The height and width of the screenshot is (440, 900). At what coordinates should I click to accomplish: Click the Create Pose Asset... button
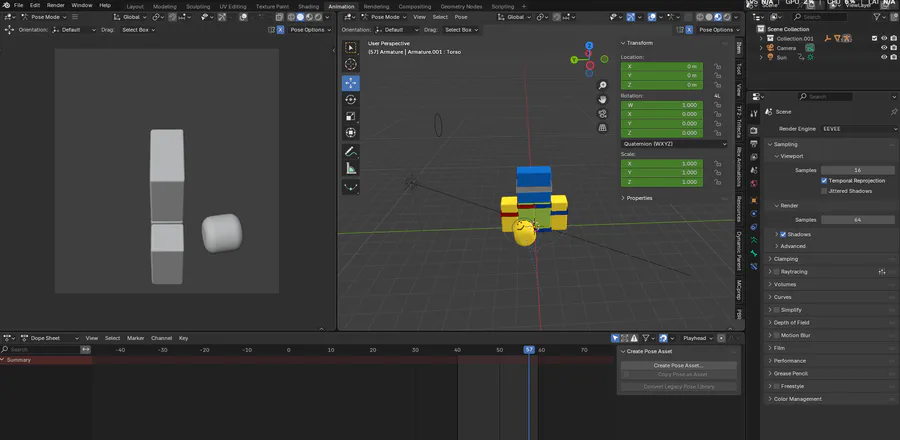point(678,365)
